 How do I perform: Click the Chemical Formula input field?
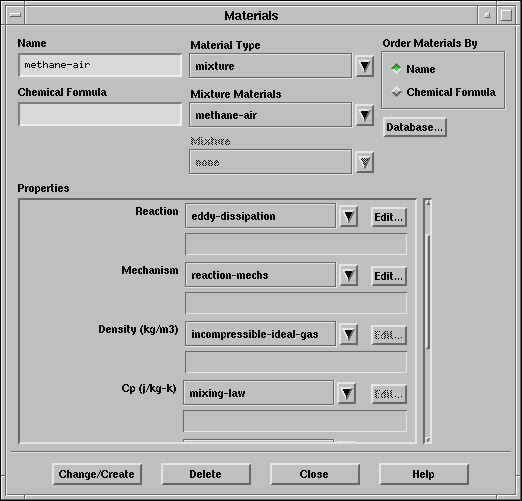click(x=100, y=114)
